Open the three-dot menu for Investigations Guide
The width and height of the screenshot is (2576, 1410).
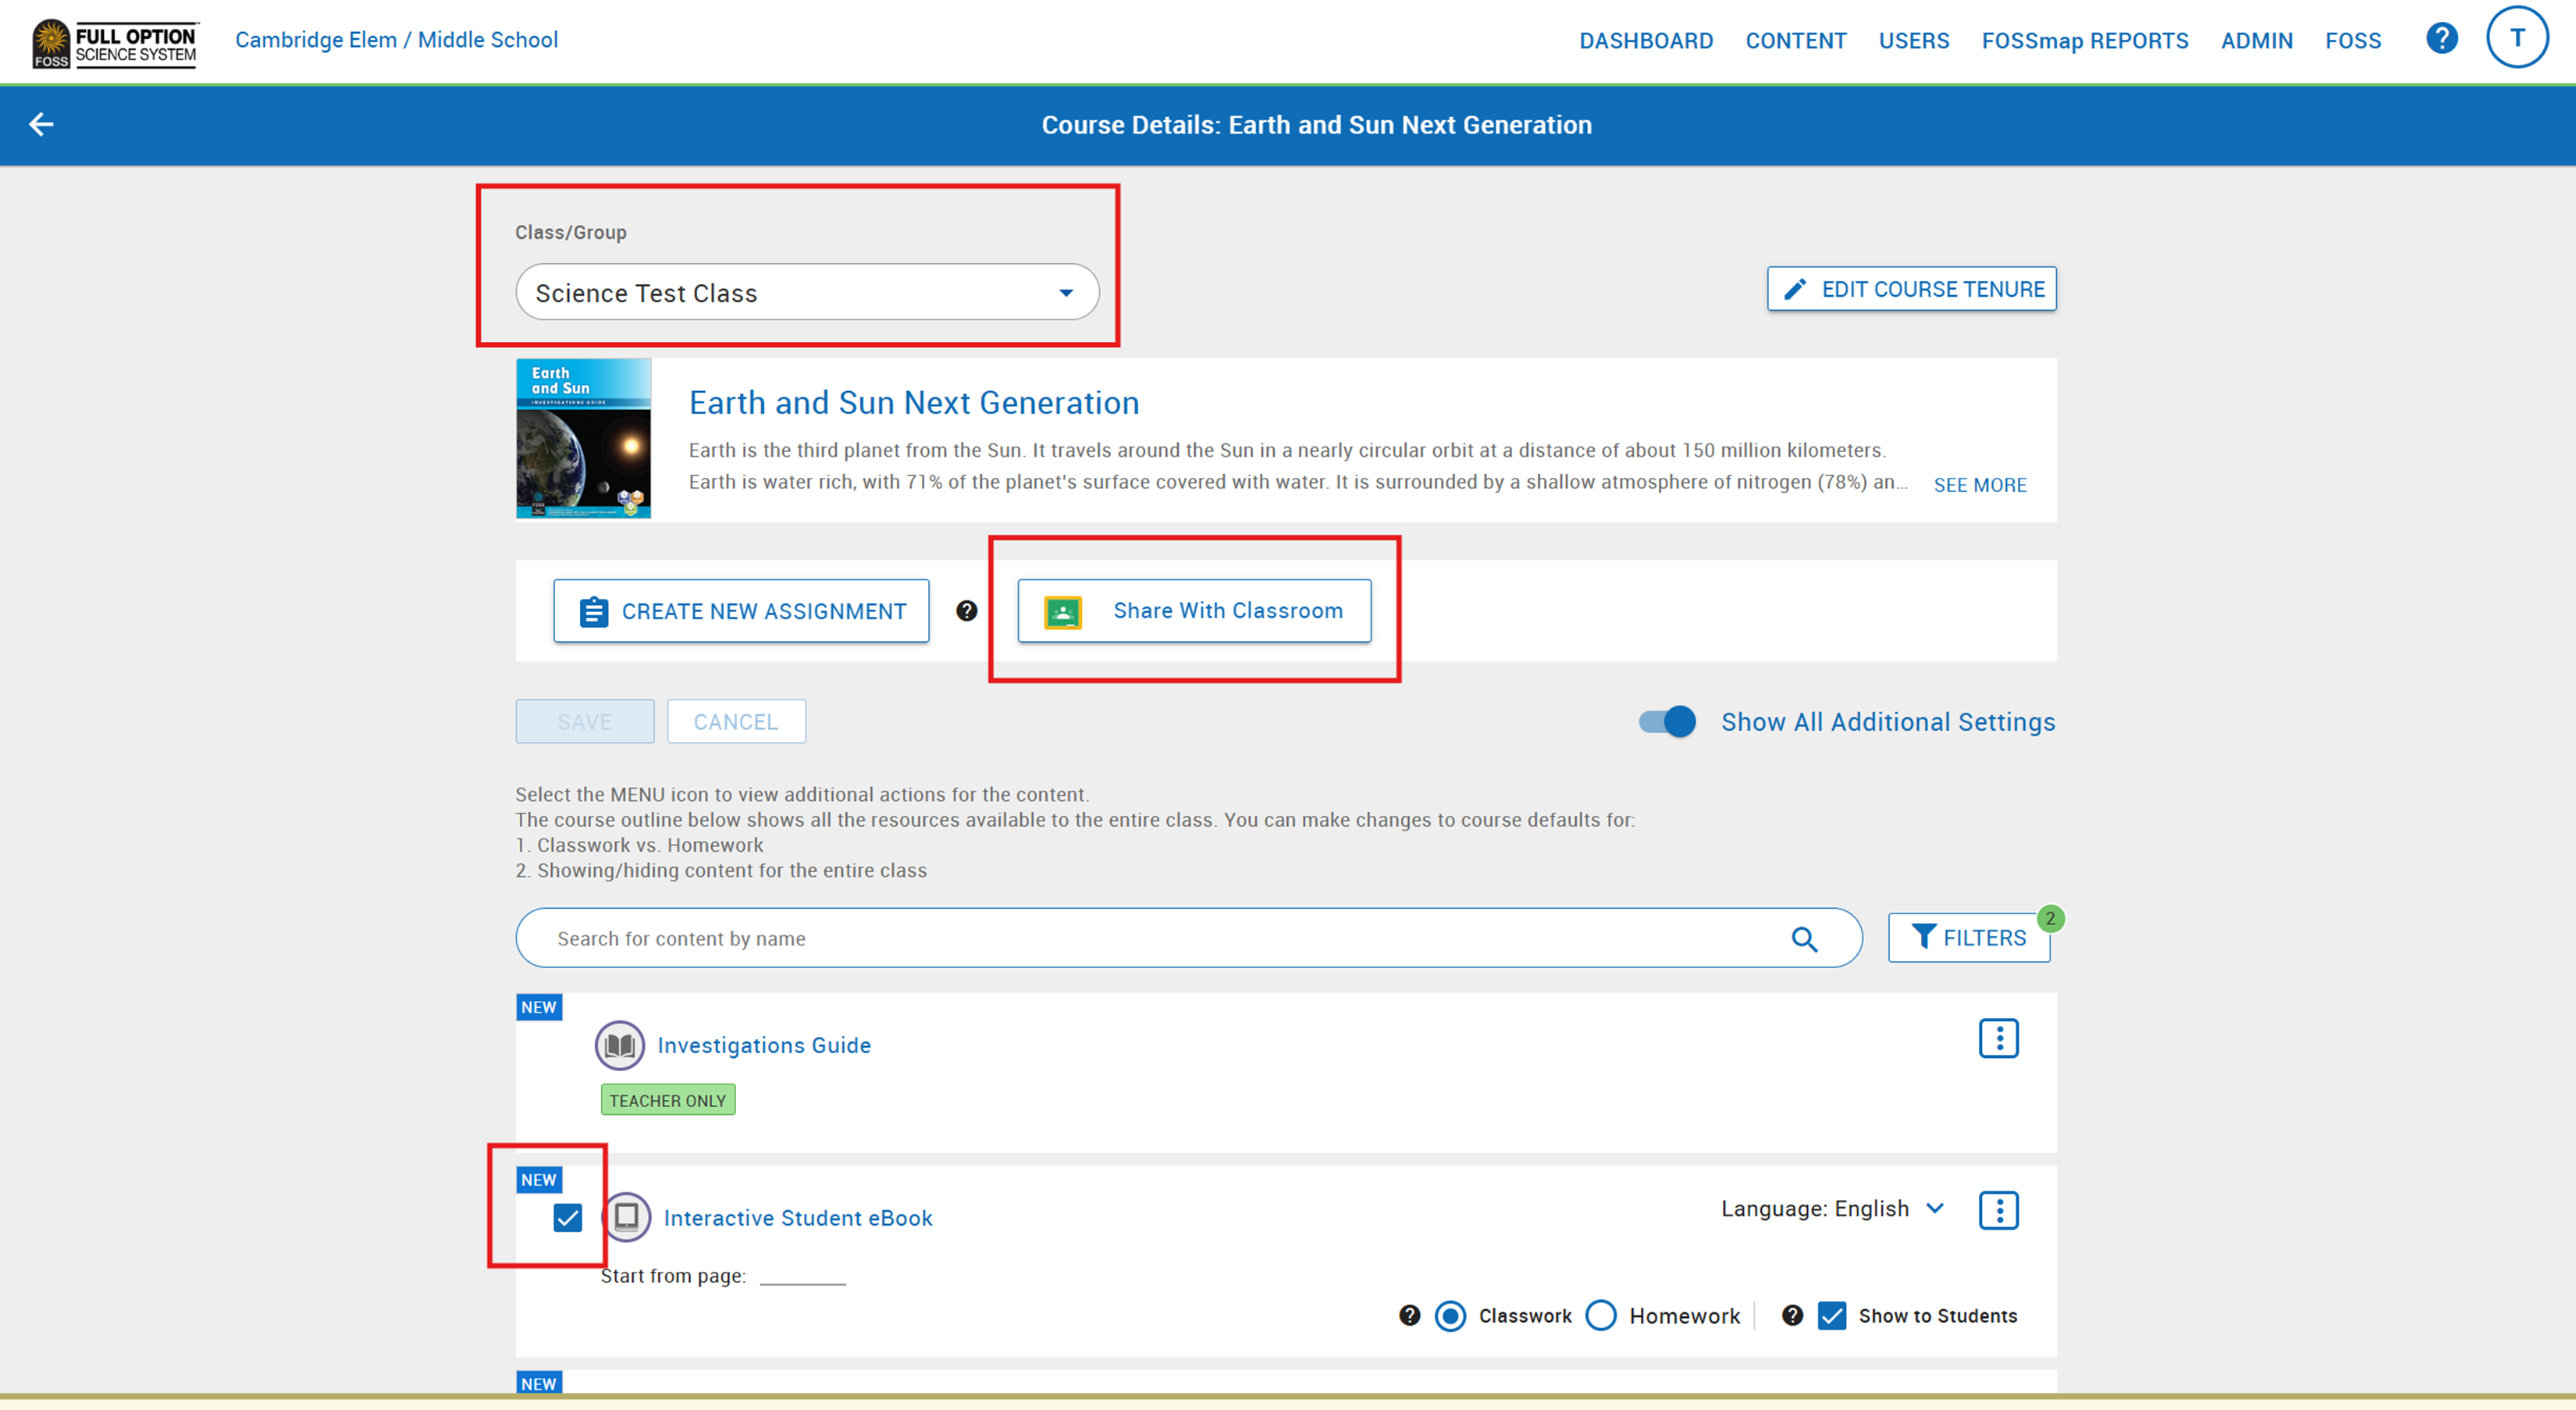(1998, 1038)
